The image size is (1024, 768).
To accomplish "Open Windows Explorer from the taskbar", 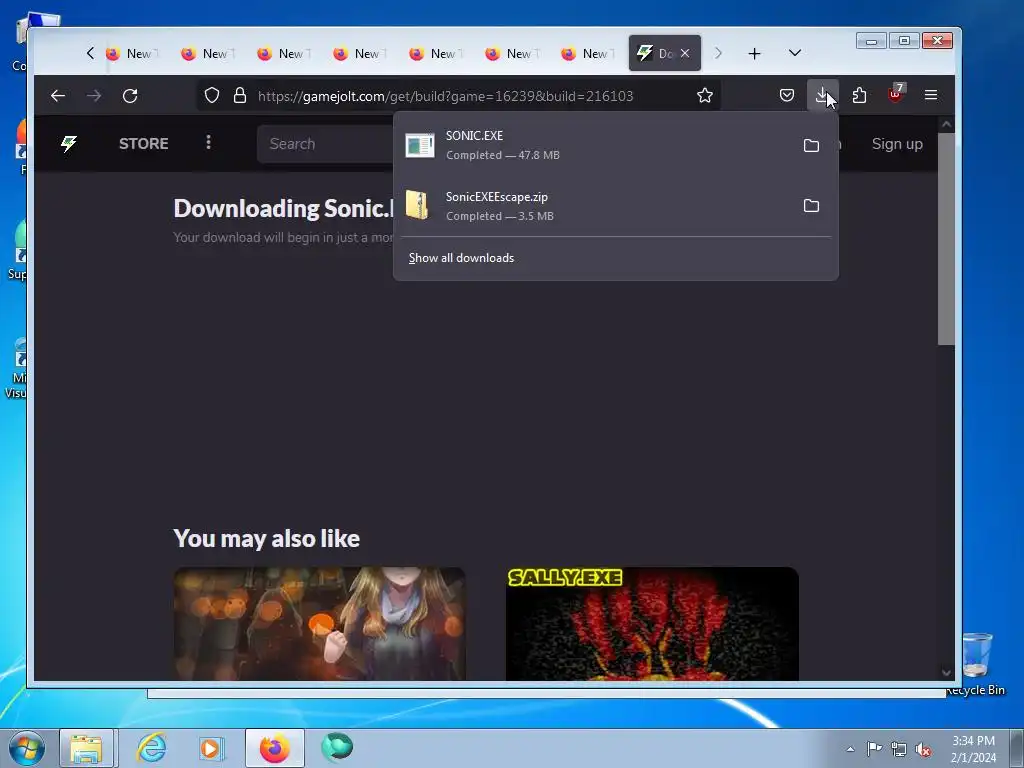I will 86,748.
